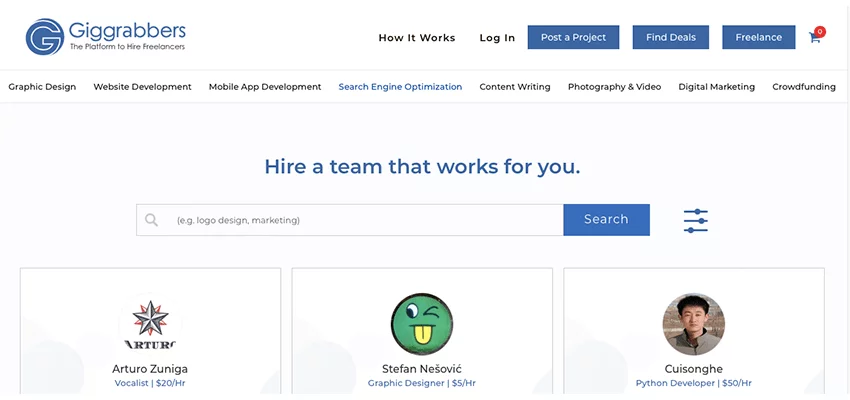Open the shopping cart icon
Image resolution: width=850 pixels, height=400 pixels.
coord(815,37)
